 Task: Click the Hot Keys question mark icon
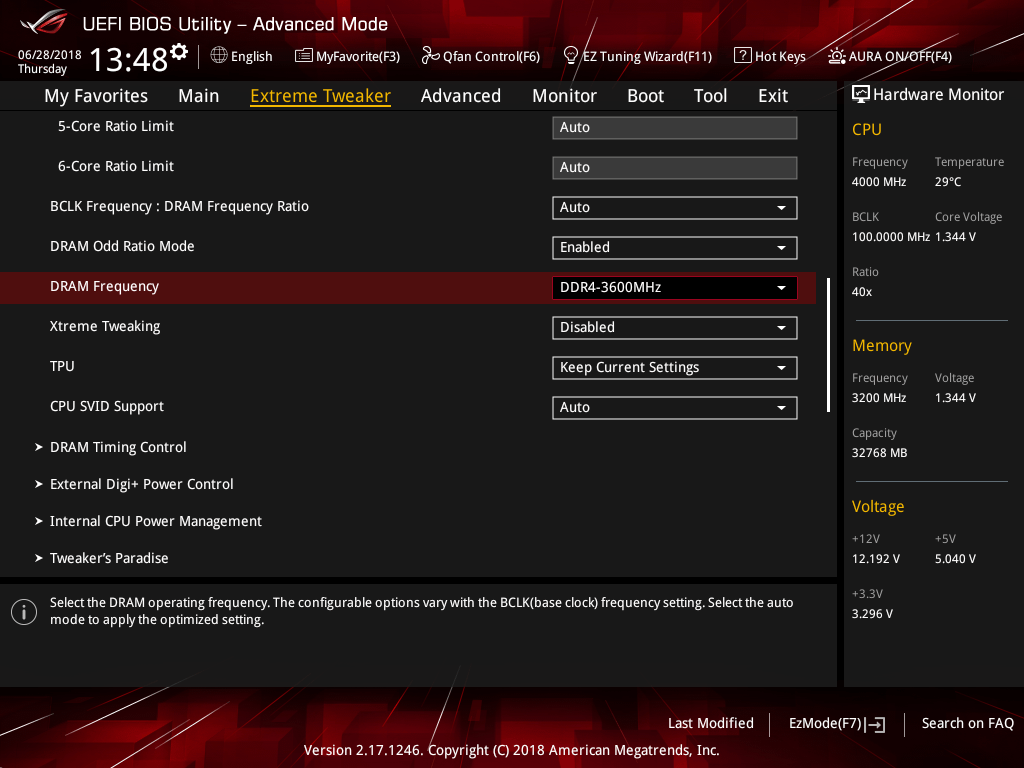coord(743,56)
